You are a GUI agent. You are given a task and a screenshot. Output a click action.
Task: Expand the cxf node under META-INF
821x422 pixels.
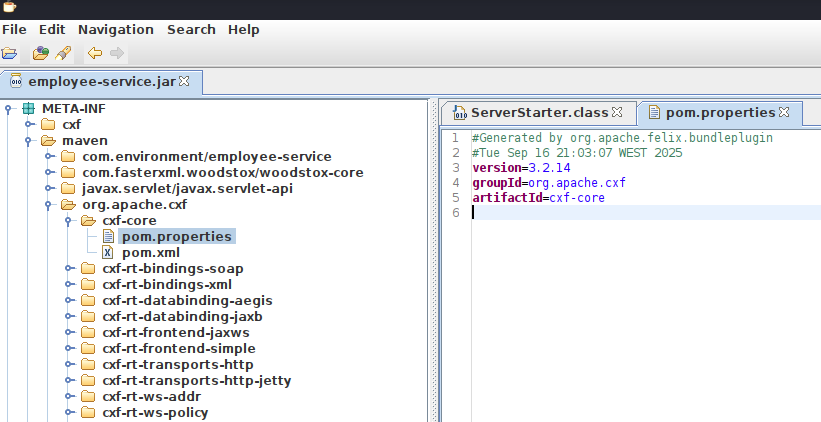coord(29,125)
